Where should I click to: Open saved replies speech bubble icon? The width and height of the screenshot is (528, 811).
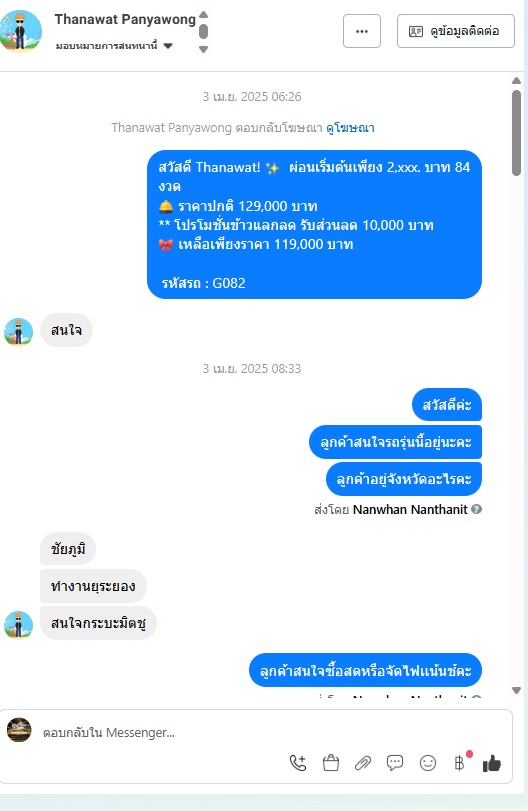click(x=395, y=763)
